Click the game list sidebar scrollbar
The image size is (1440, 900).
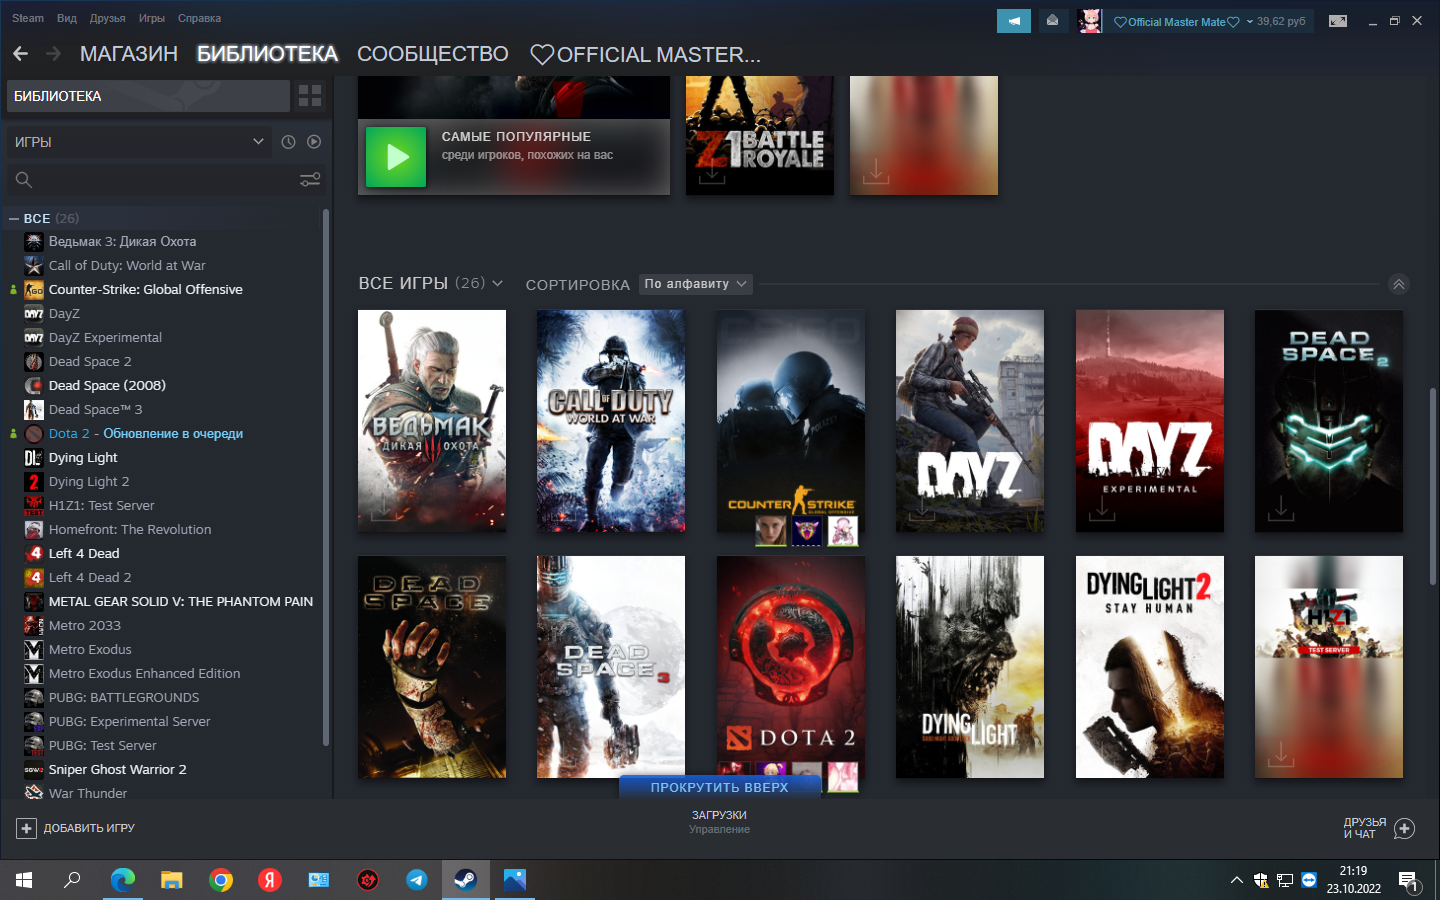[326, 478]
